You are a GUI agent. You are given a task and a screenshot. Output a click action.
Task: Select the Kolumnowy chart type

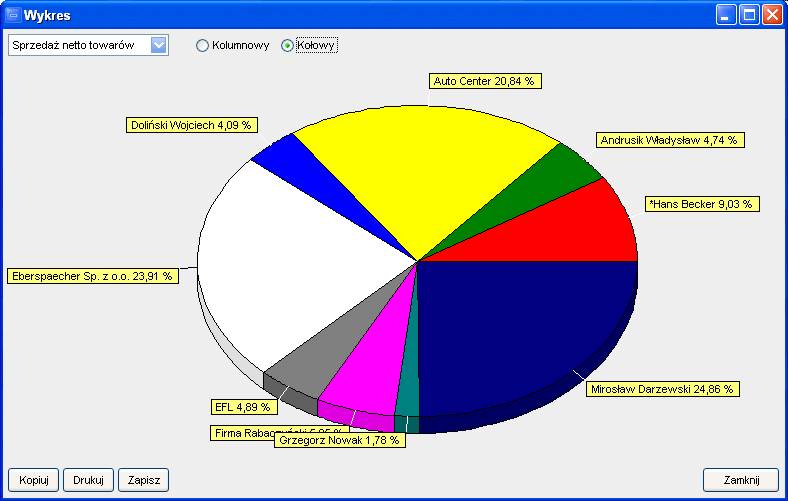pos(233,45)
